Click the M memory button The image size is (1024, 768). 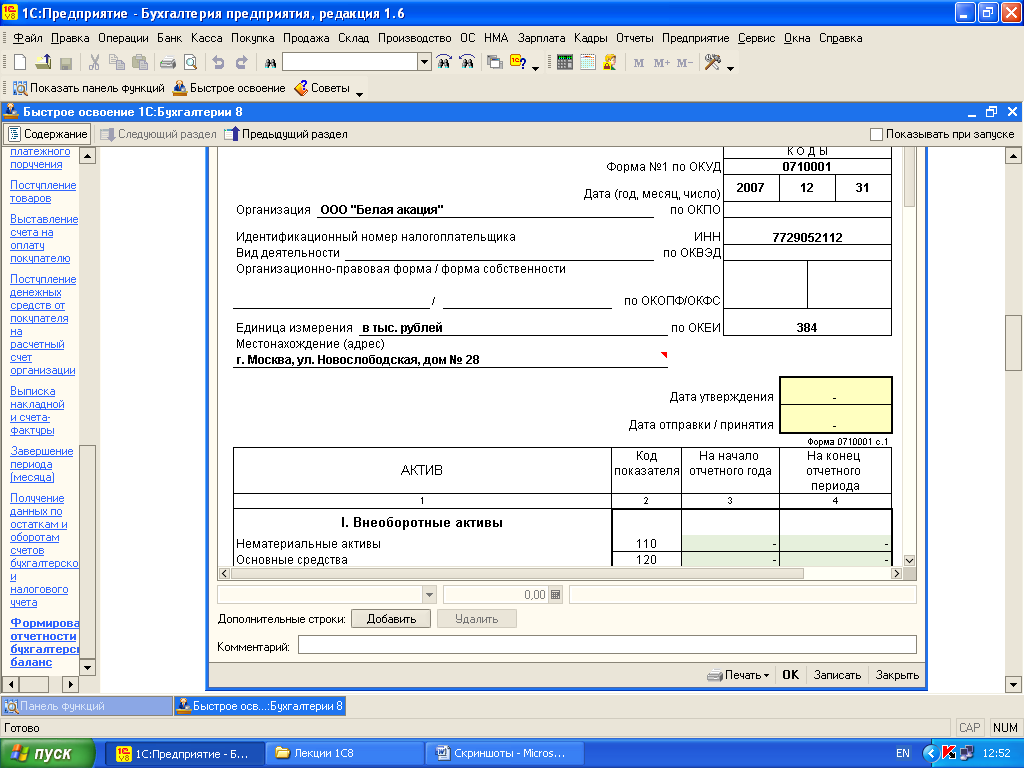pos(639,63)
